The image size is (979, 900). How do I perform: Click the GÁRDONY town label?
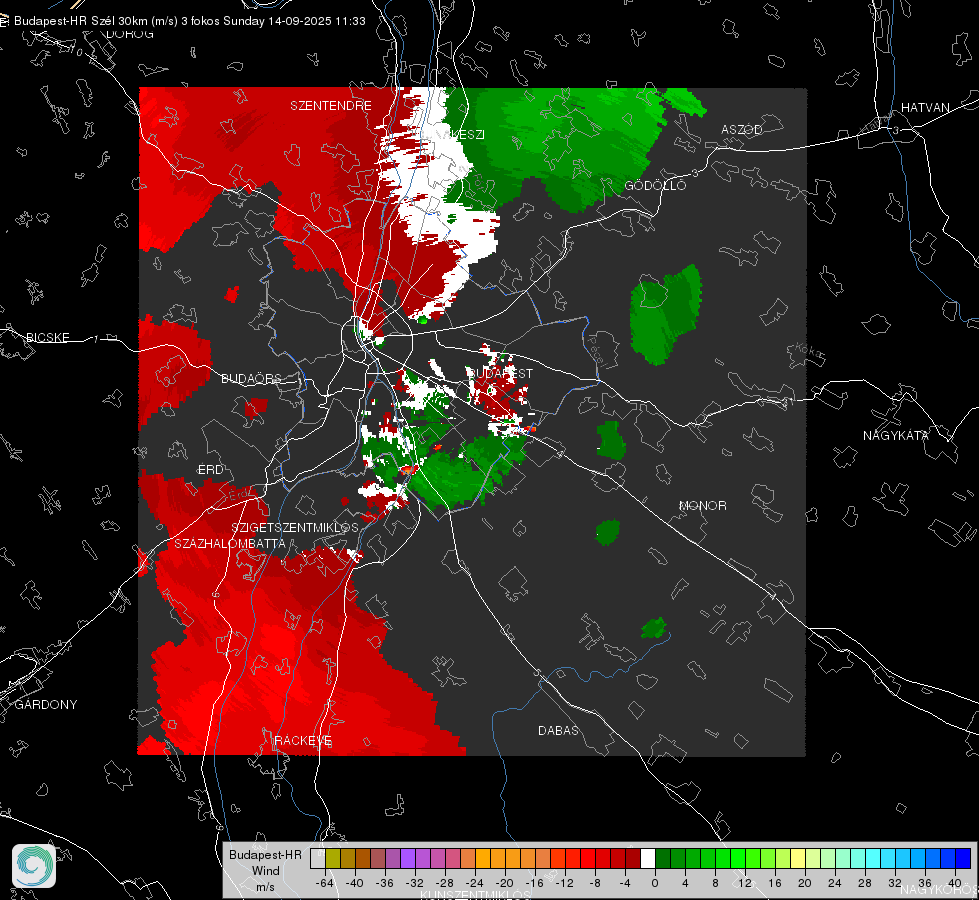click(x=46, y=705)
